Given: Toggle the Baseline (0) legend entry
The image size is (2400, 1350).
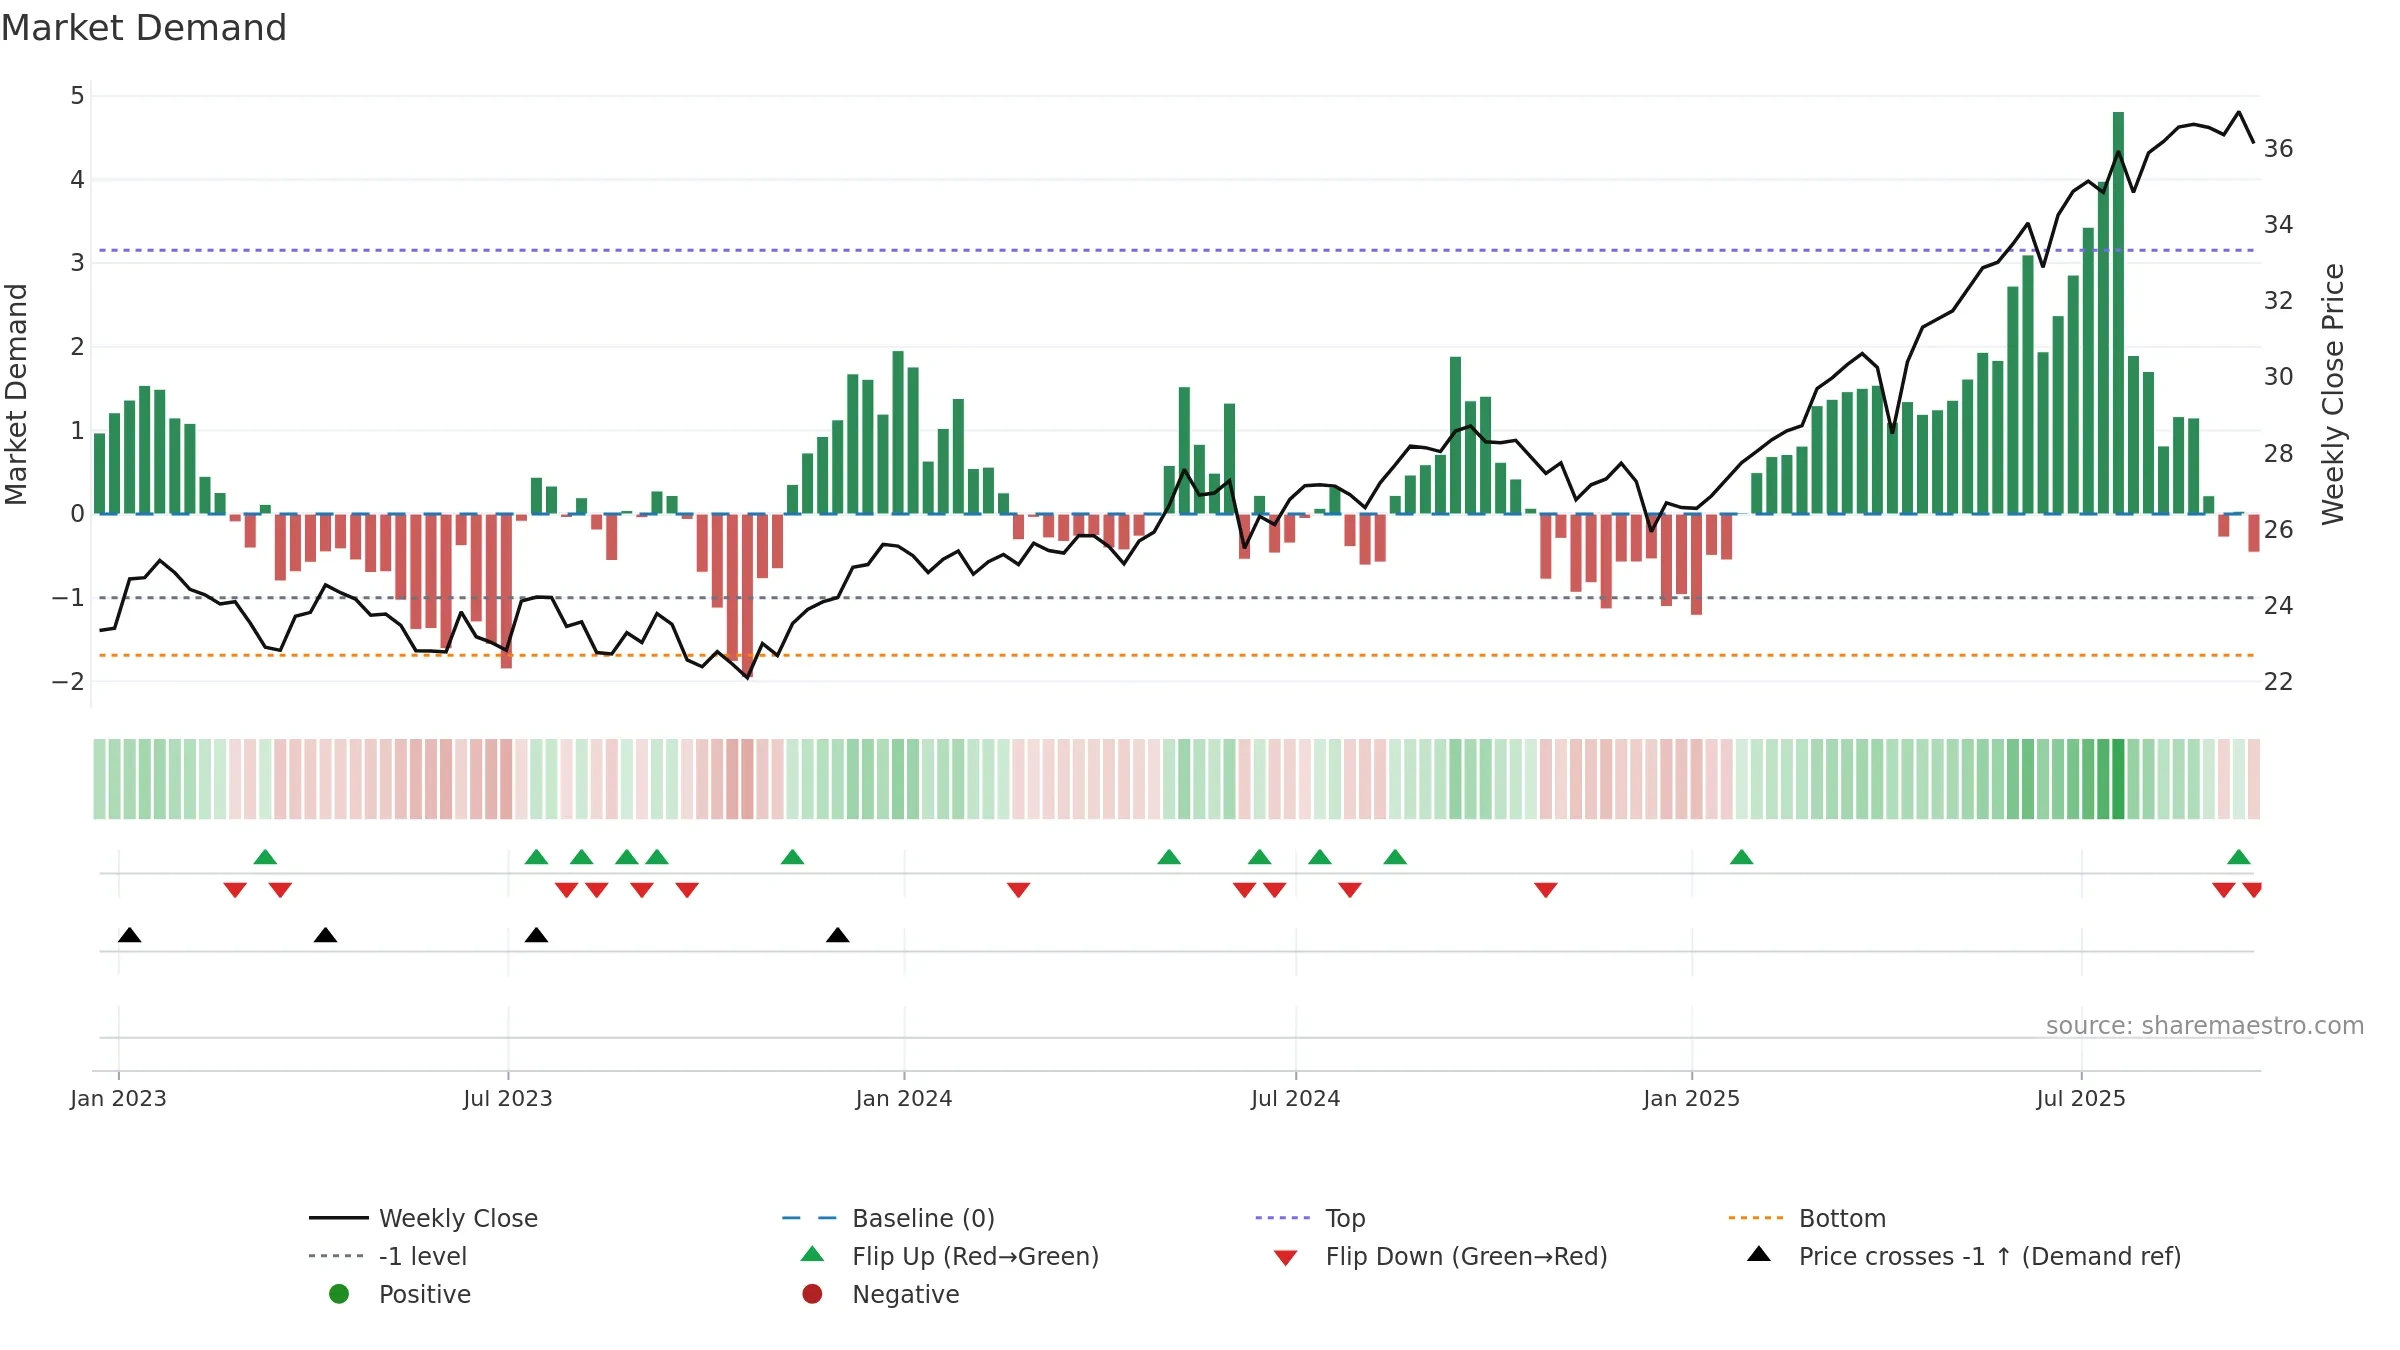Looking at the screenshot, I should point(888,1218).
